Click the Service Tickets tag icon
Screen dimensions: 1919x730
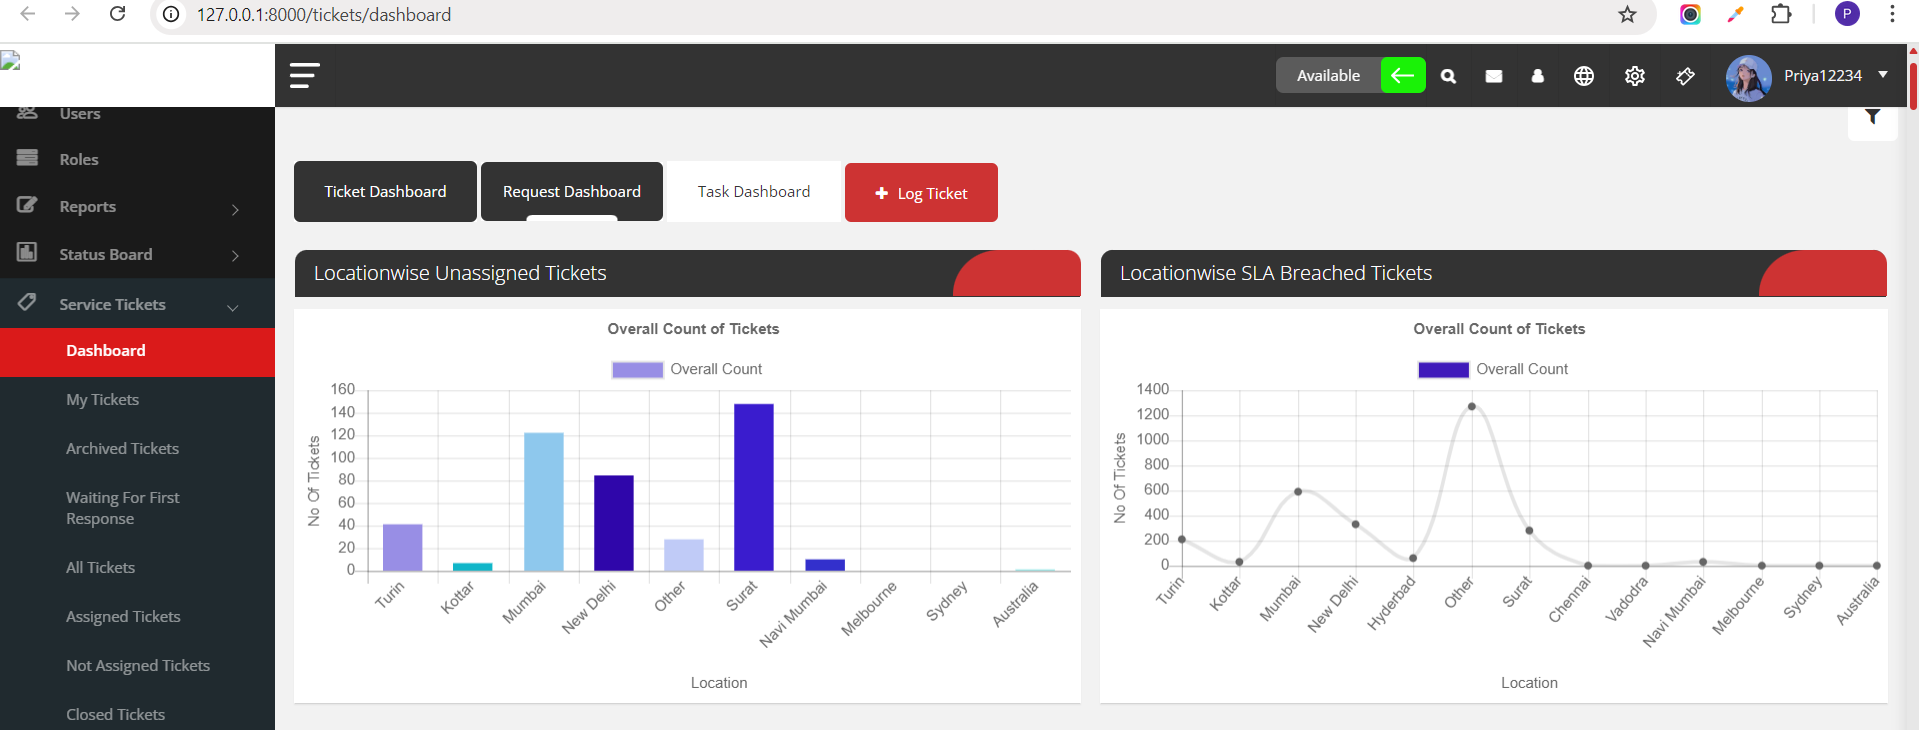[x=27, y=301]
